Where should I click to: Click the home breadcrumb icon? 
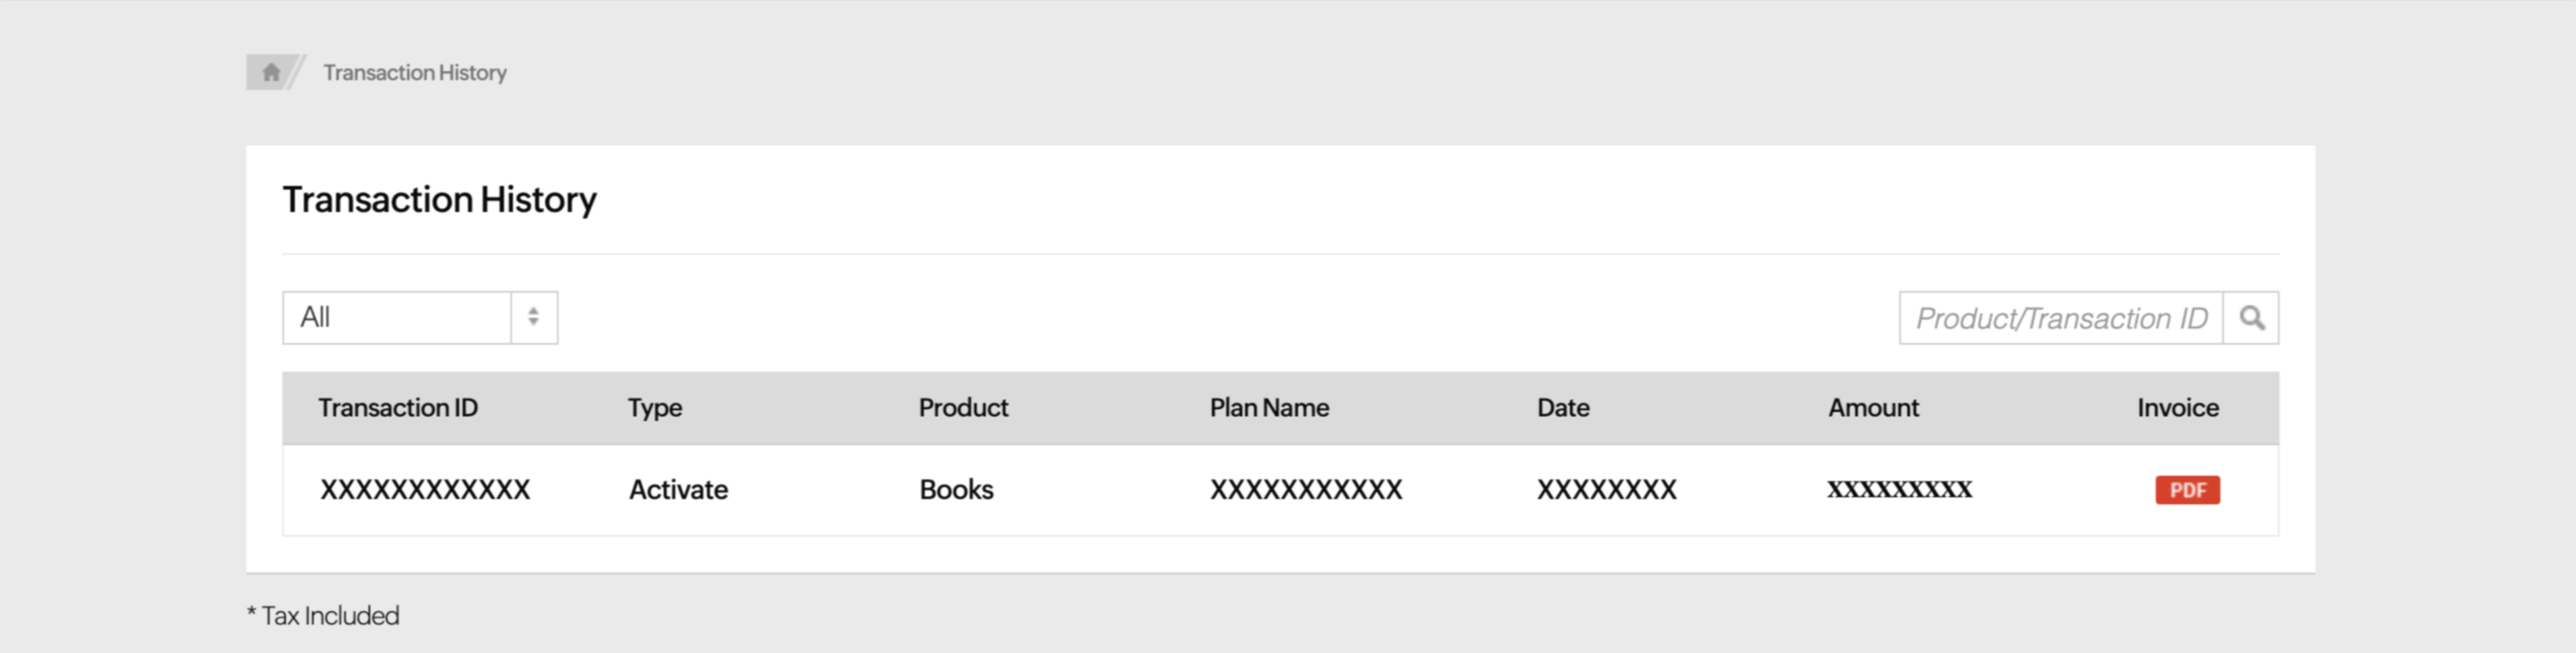pos(271,72)
